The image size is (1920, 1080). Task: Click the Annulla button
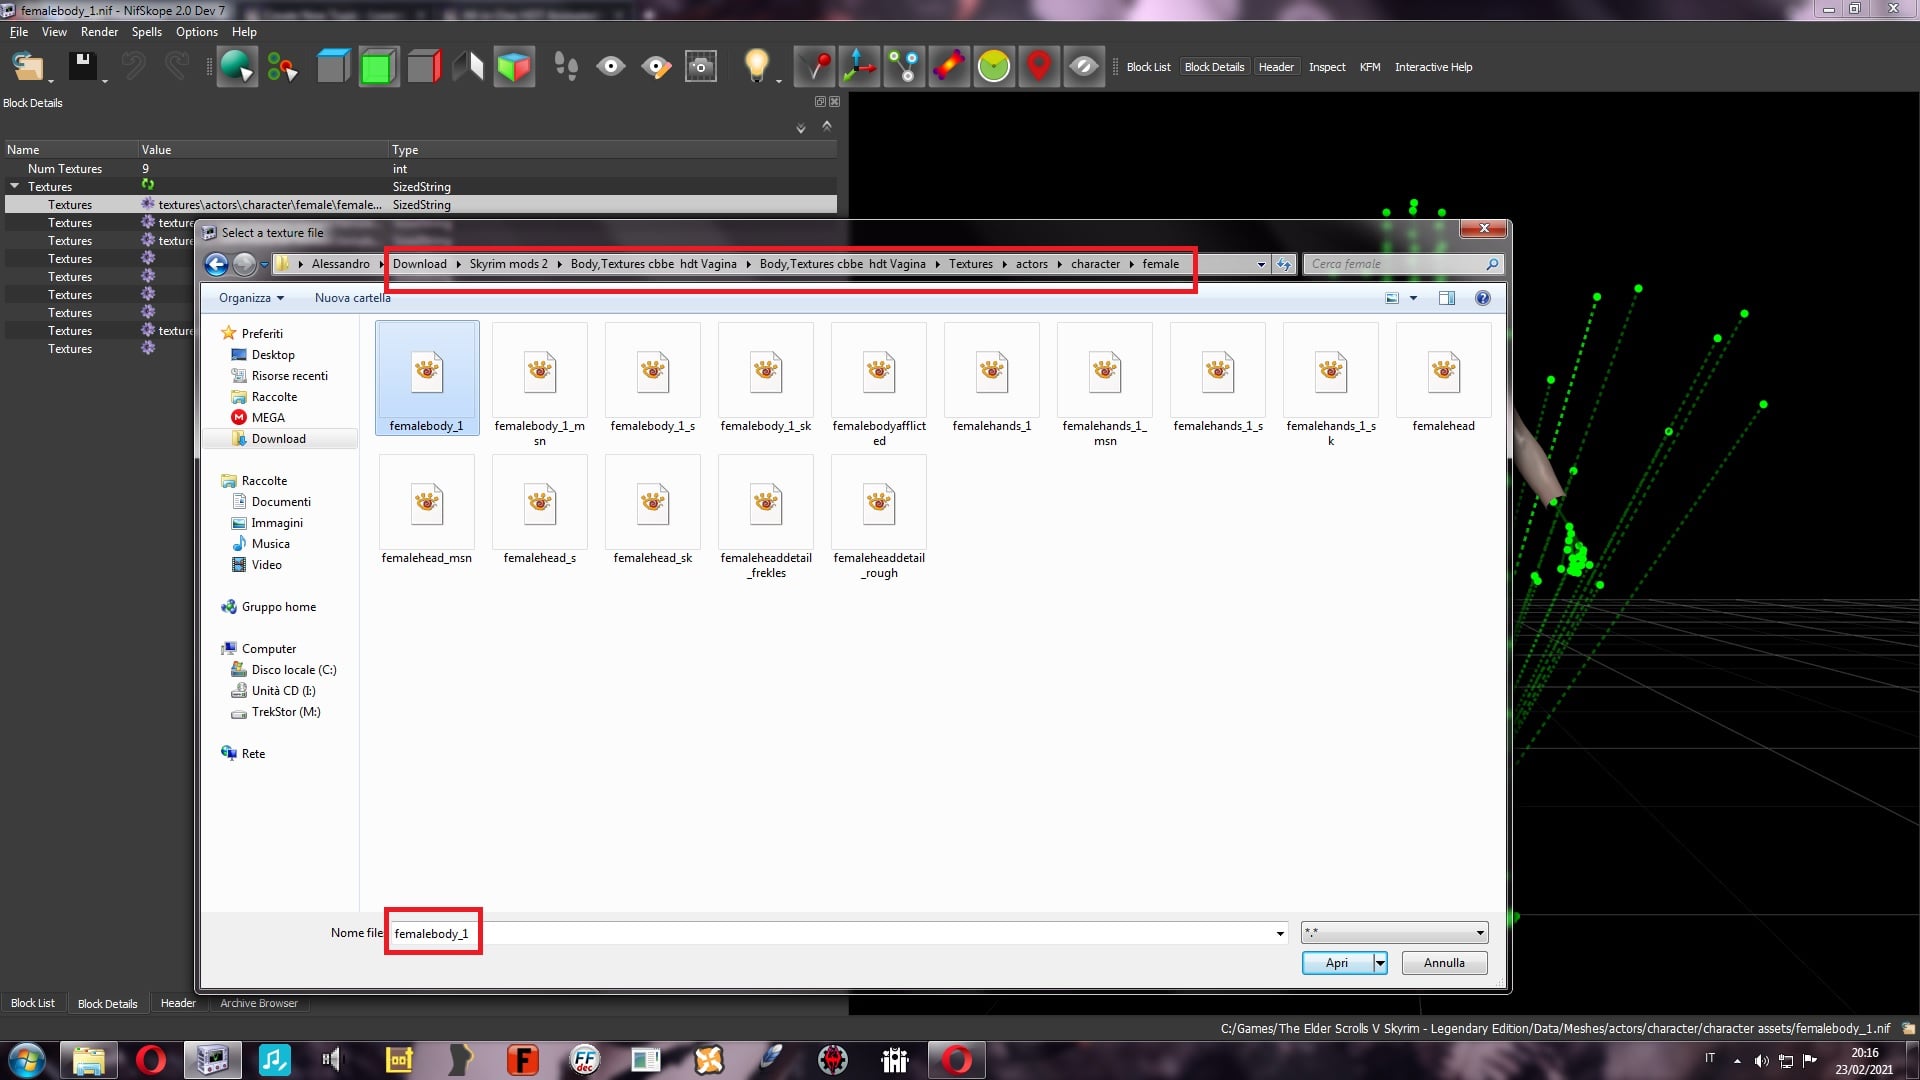pos(1444,963)
